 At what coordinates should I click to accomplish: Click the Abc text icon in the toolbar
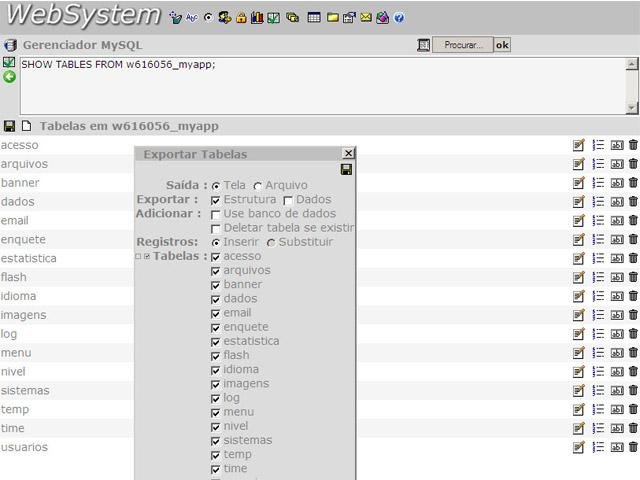pos(191,18)
